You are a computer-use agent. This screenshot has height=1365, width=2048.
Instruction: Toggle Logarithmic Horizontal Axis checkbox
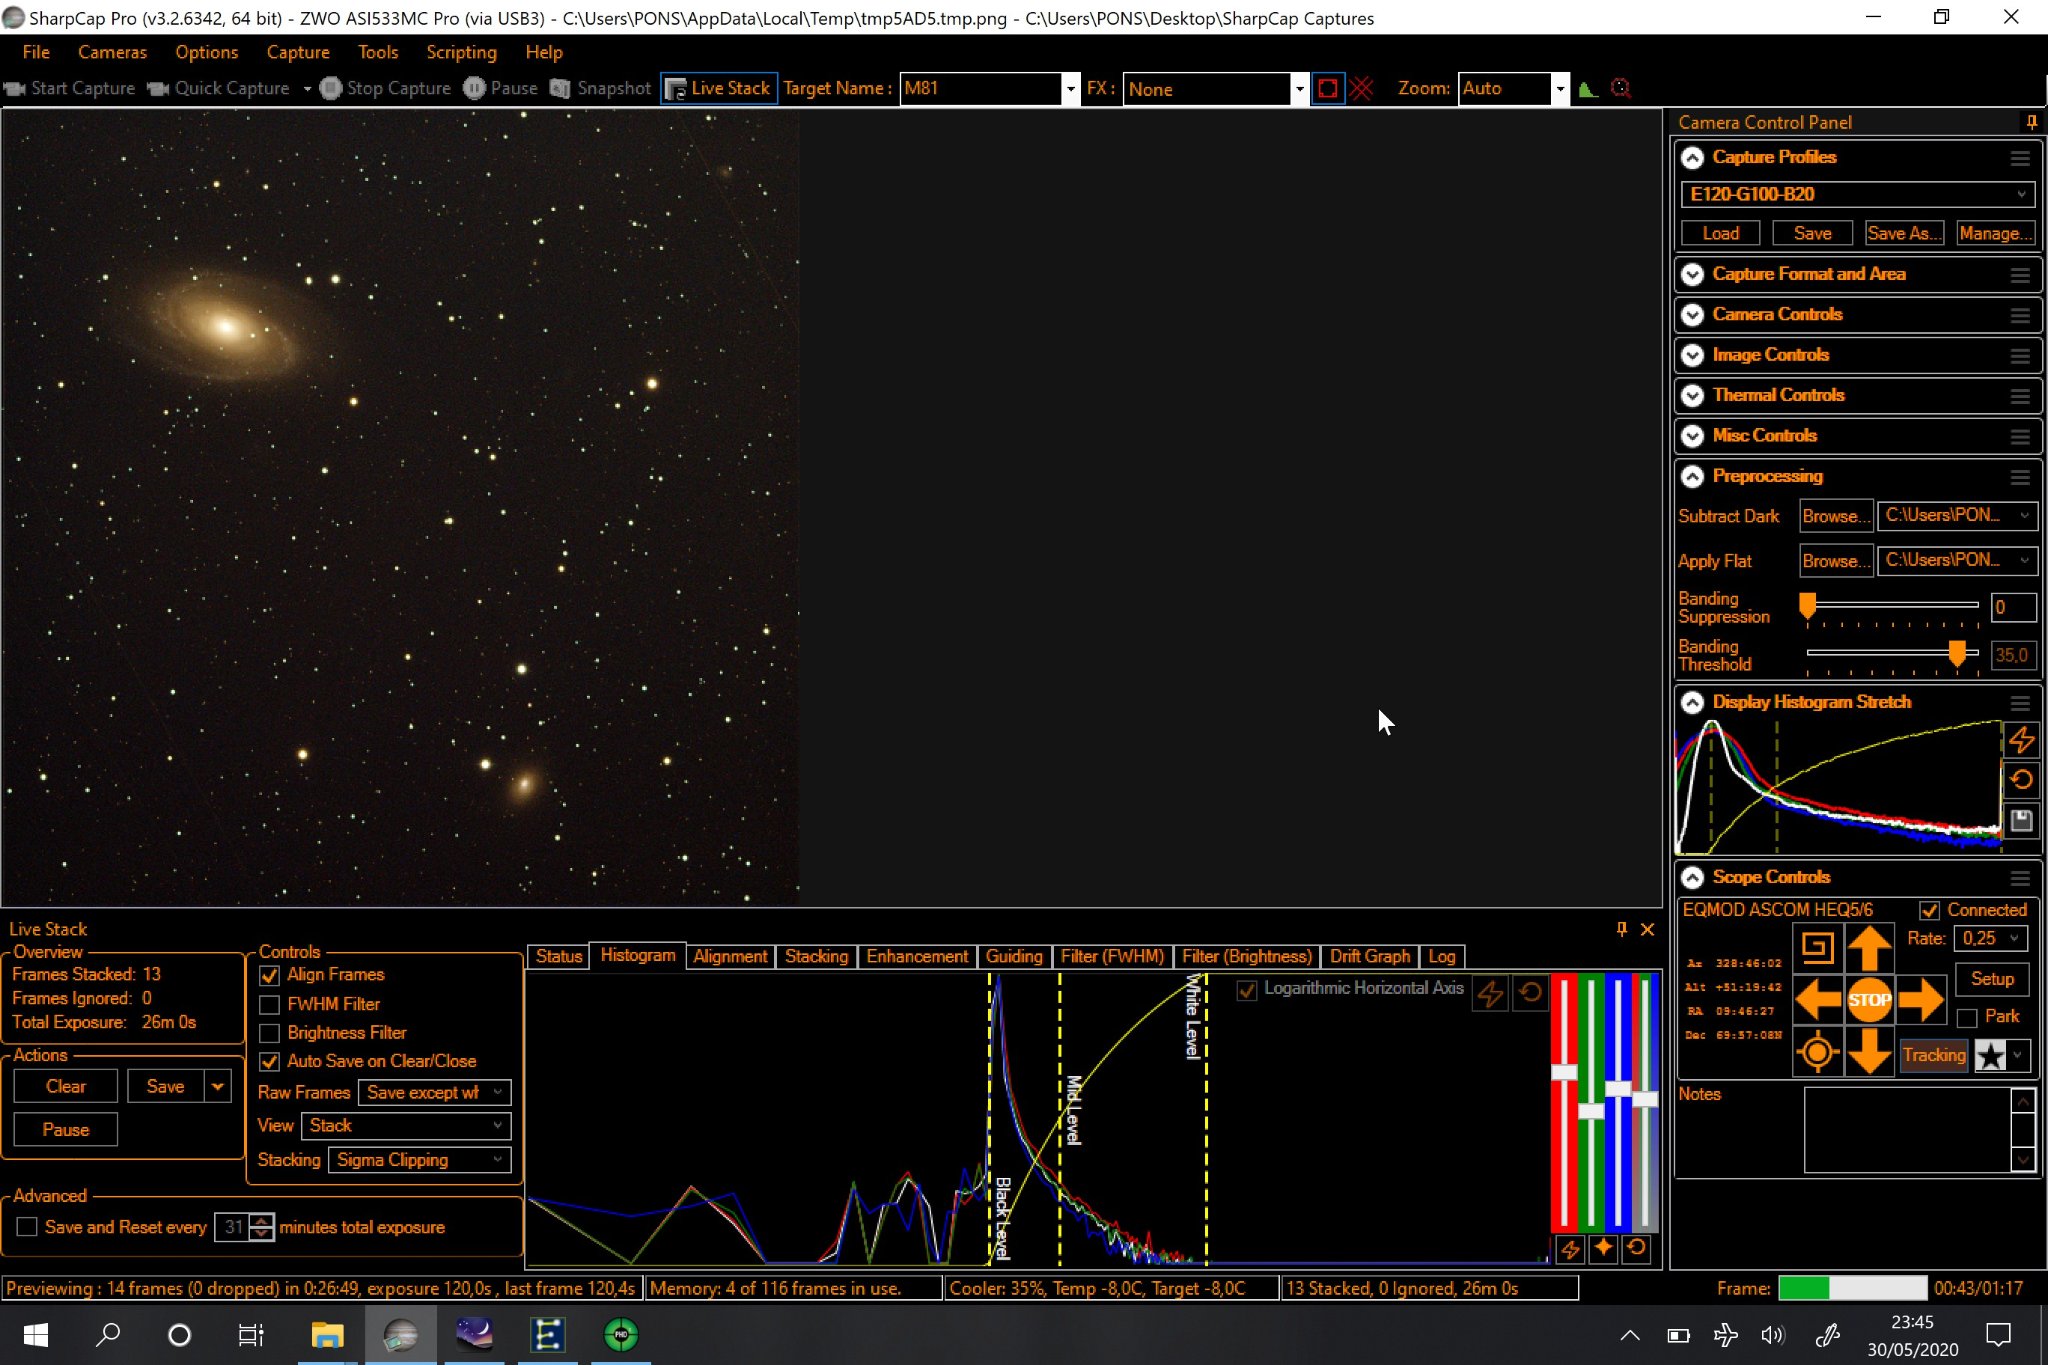1247,990
